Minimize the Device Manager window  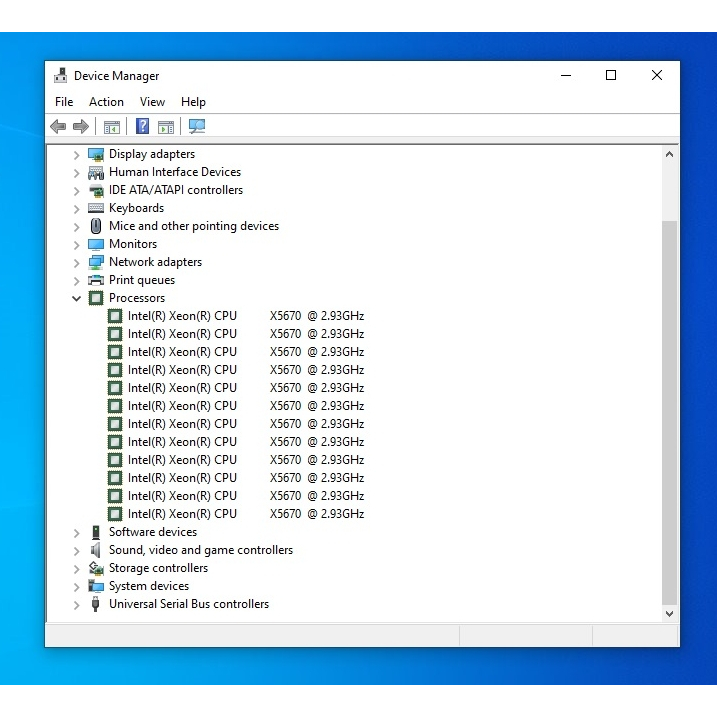pos(566,75)
